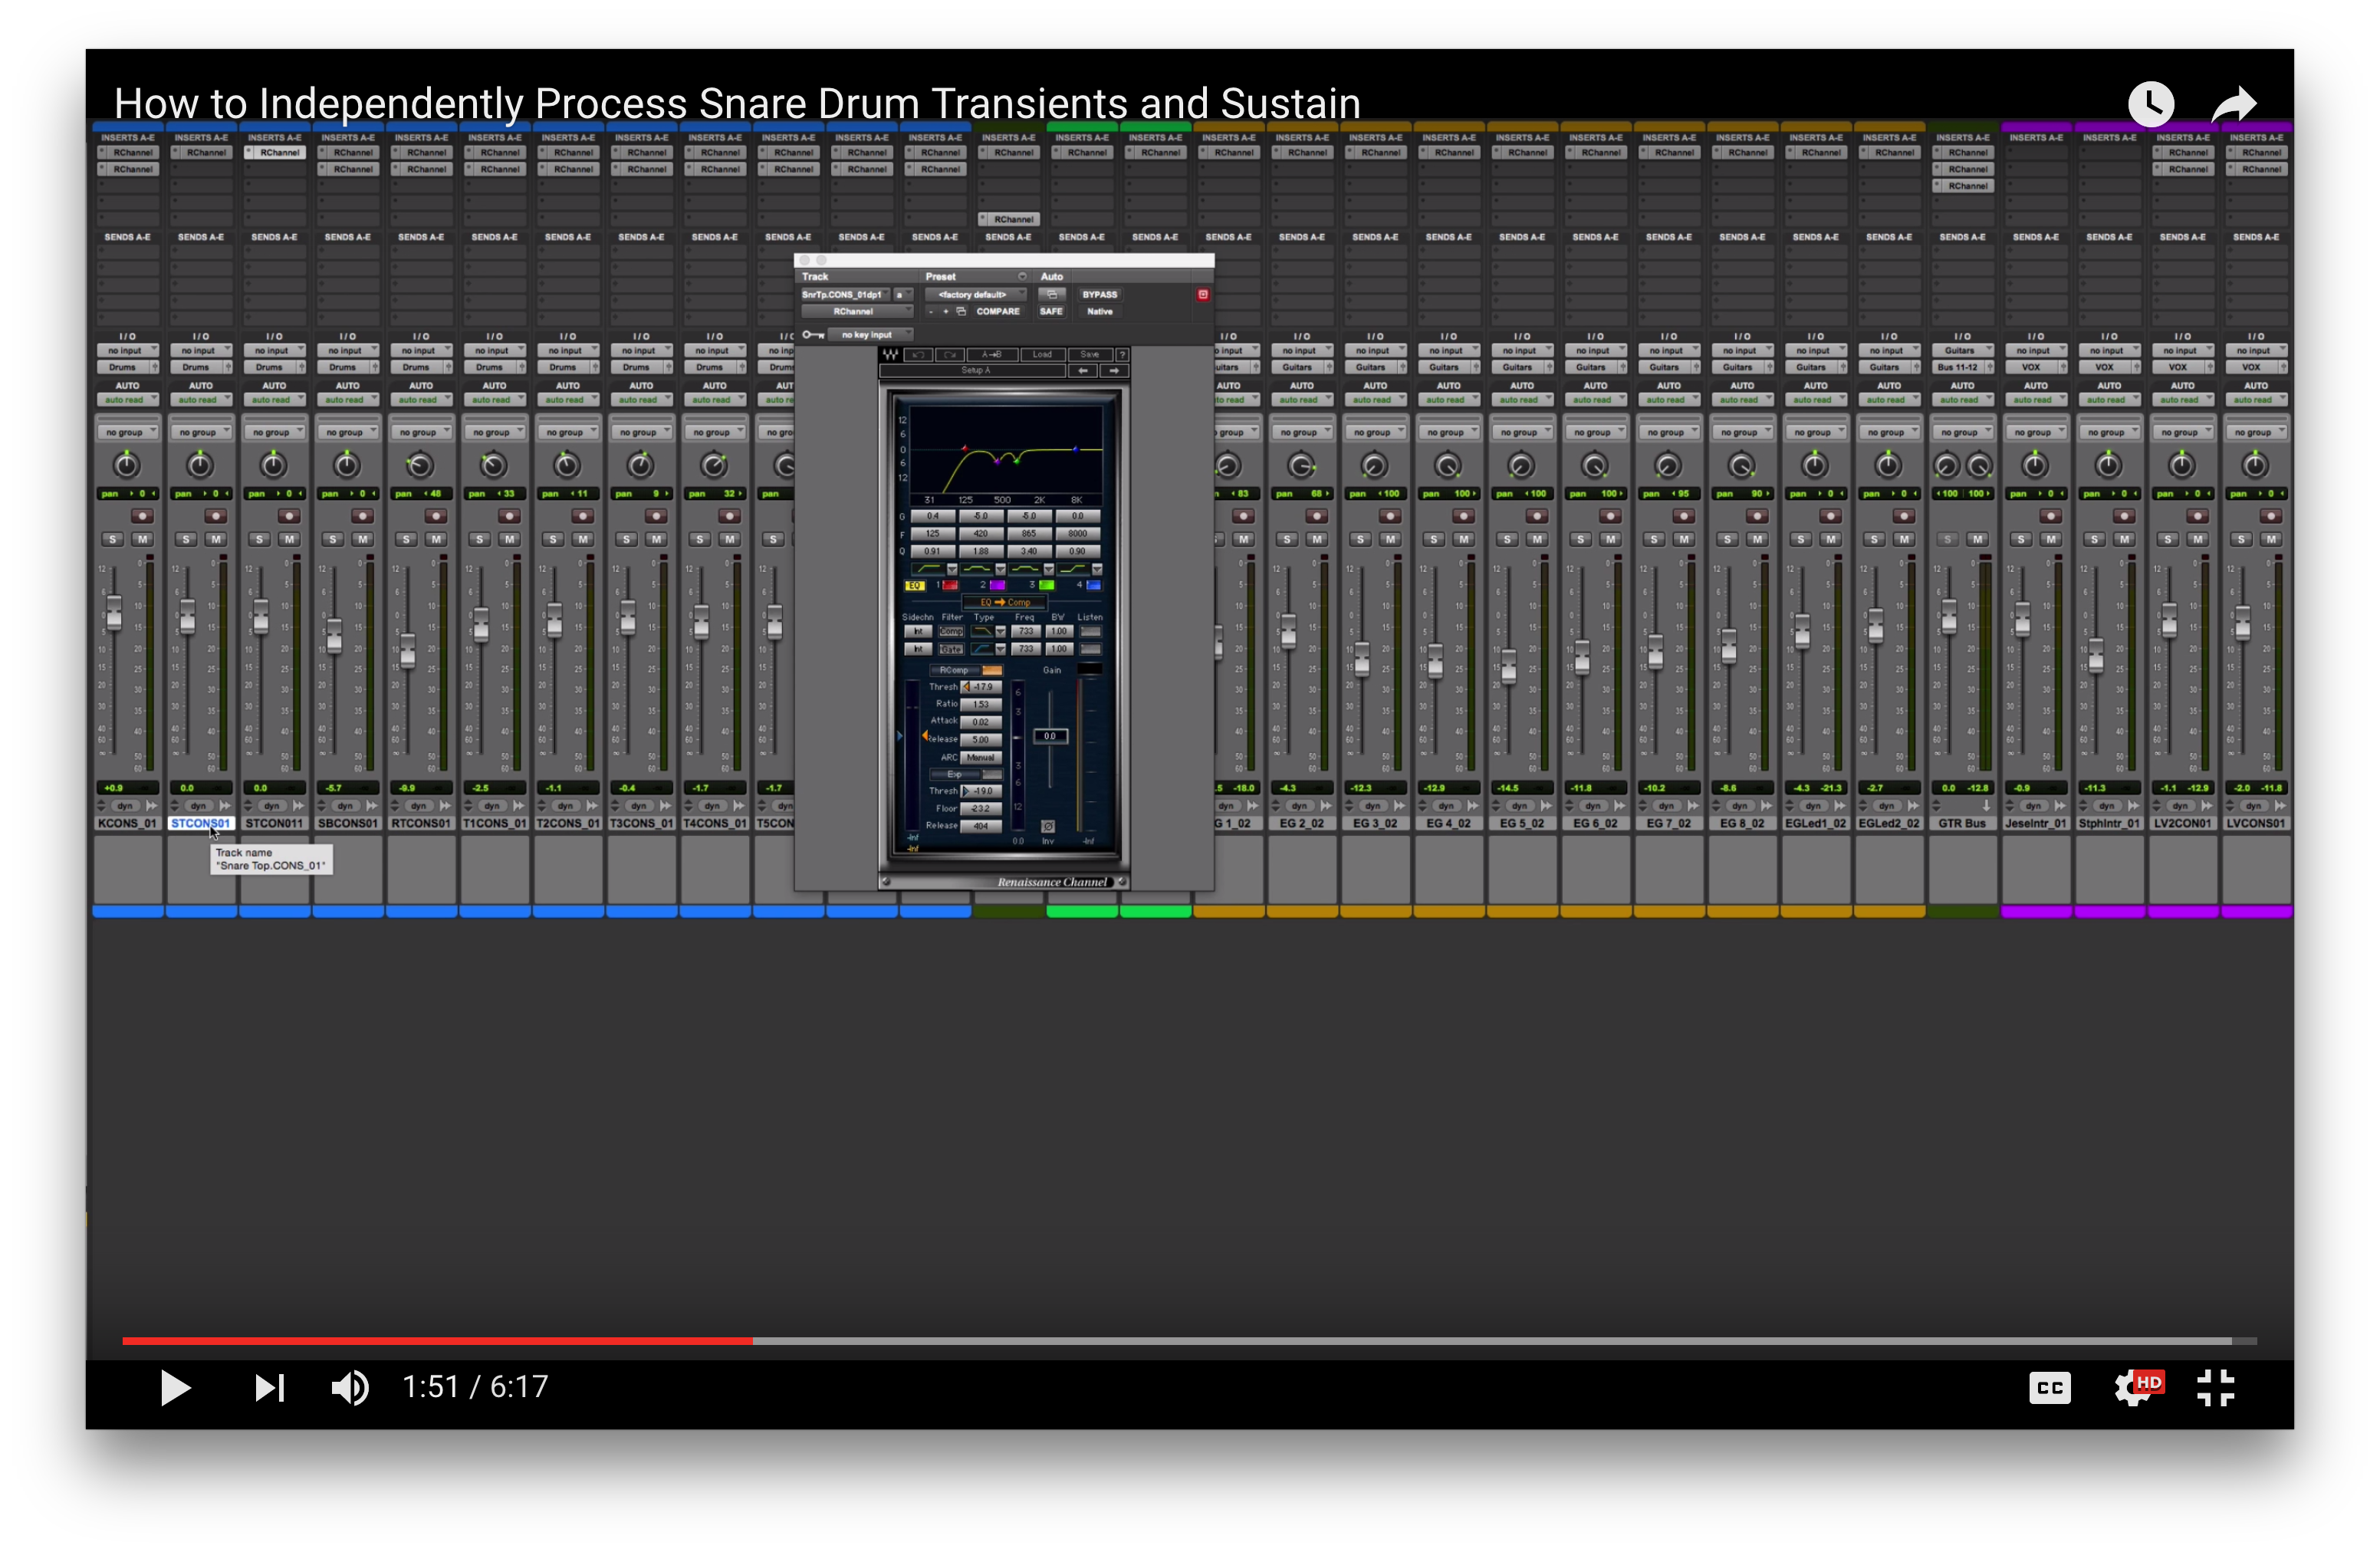Click the Waves logo in the plugin toolbar
Viewport: 2380px width, 1552px height.
pyautogui.click(x=890, y=355)
